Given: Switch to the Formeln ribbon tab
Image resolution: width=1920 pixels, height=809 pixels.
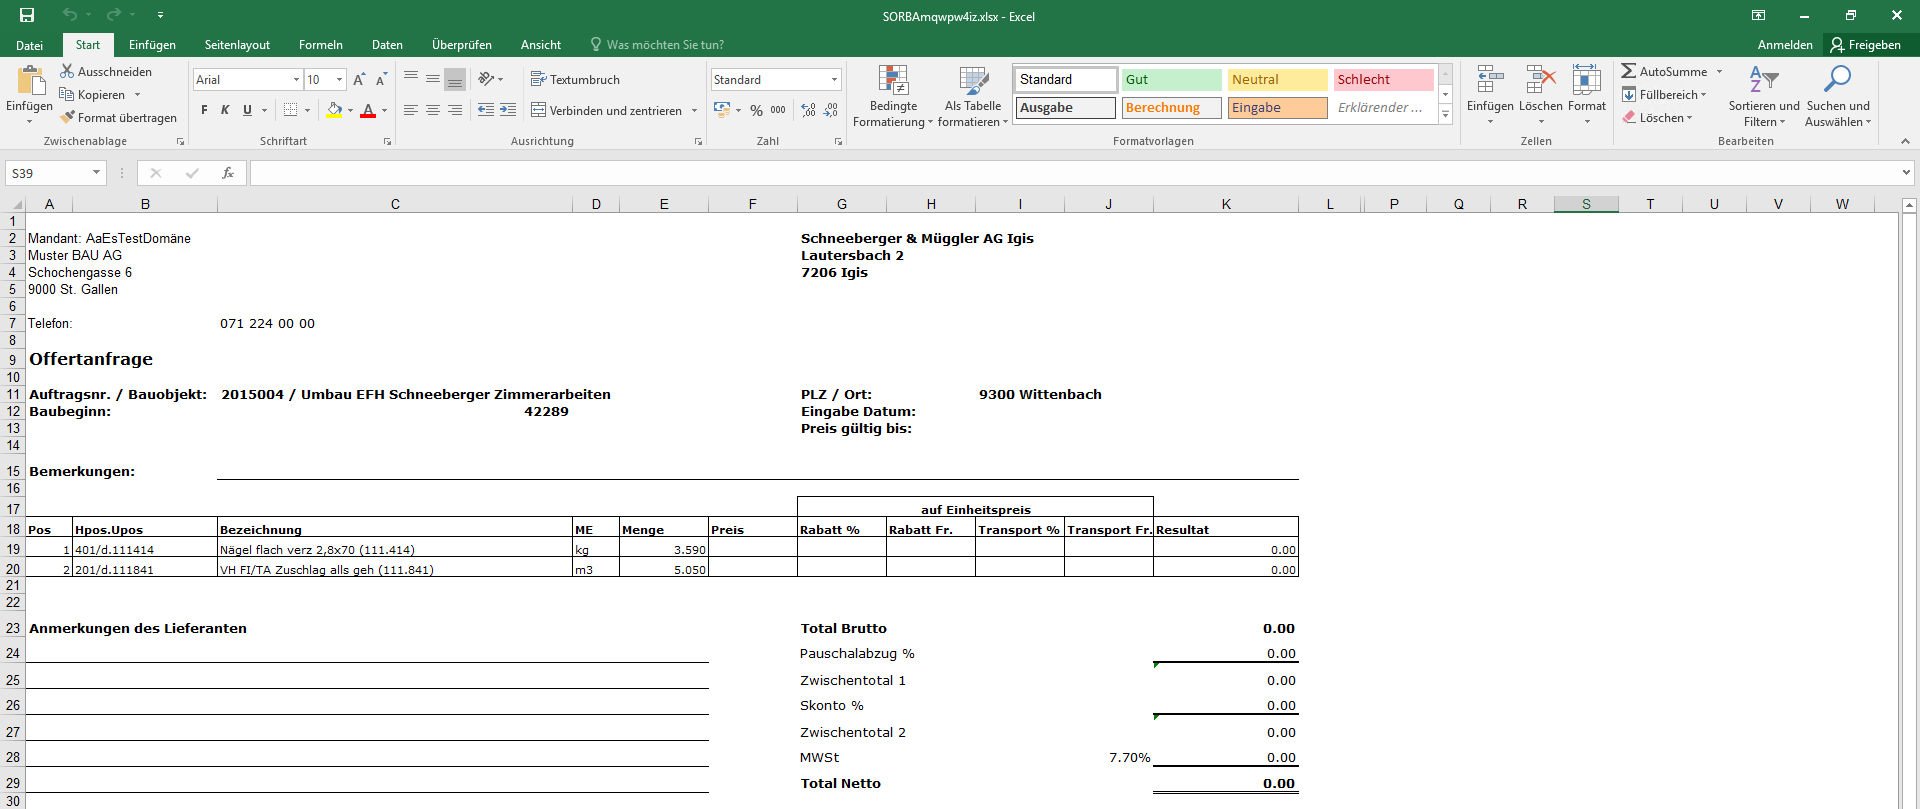Looking at the screenshot, I should point(320,45).
